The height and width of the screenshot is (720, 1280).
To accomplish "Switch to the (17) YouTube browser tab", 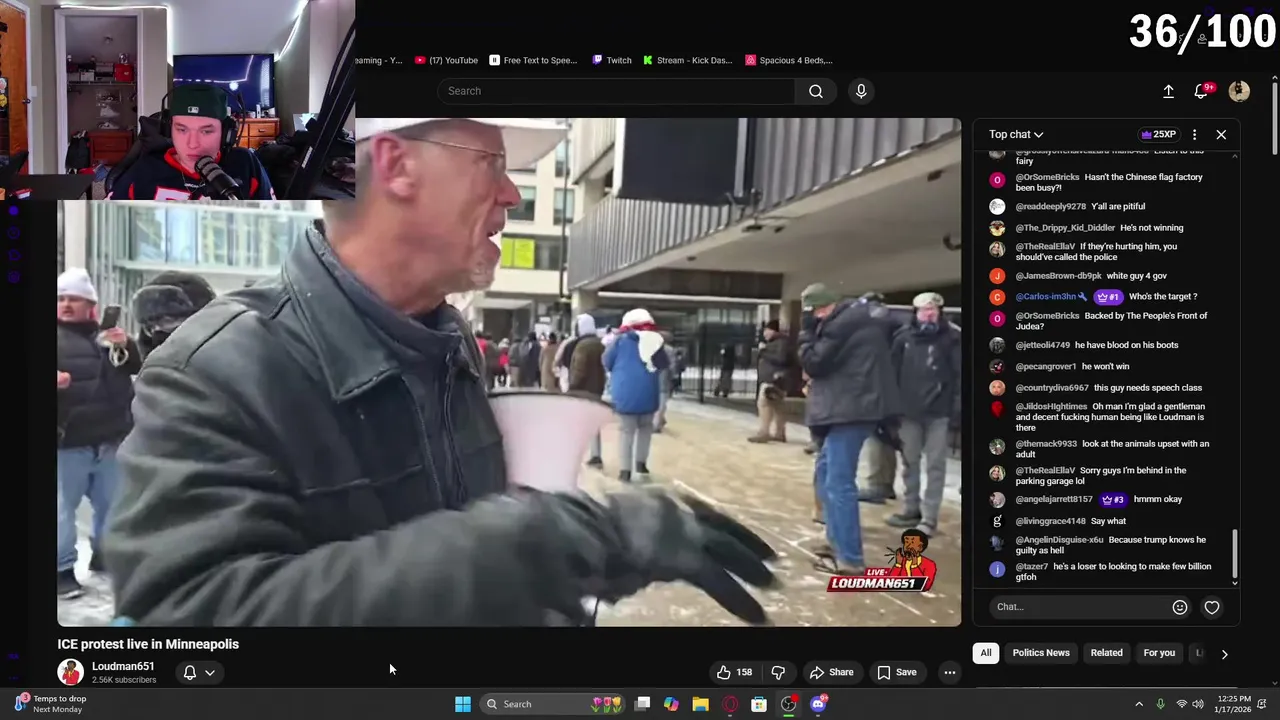I will (x=446, y=60).
